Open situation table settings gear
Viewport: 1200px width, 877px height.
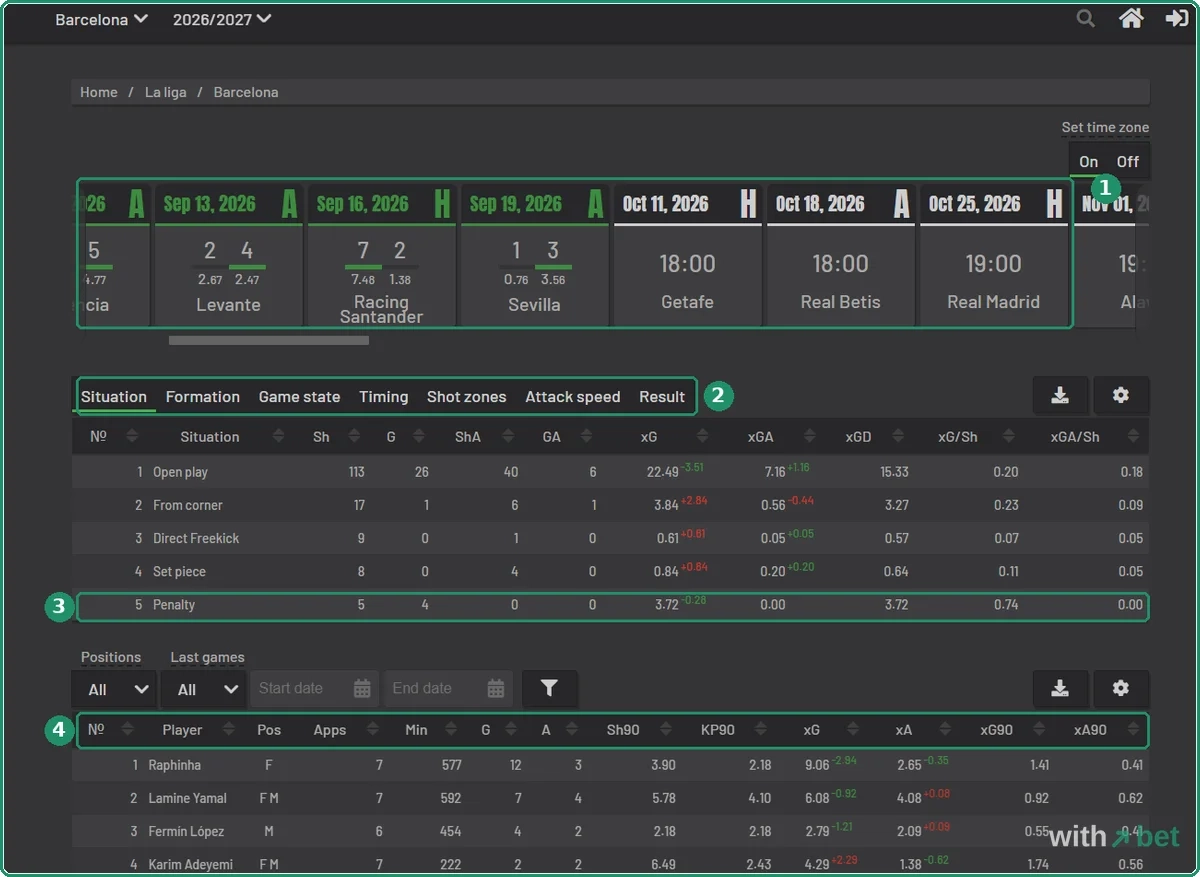click(x=1121, y=396)
